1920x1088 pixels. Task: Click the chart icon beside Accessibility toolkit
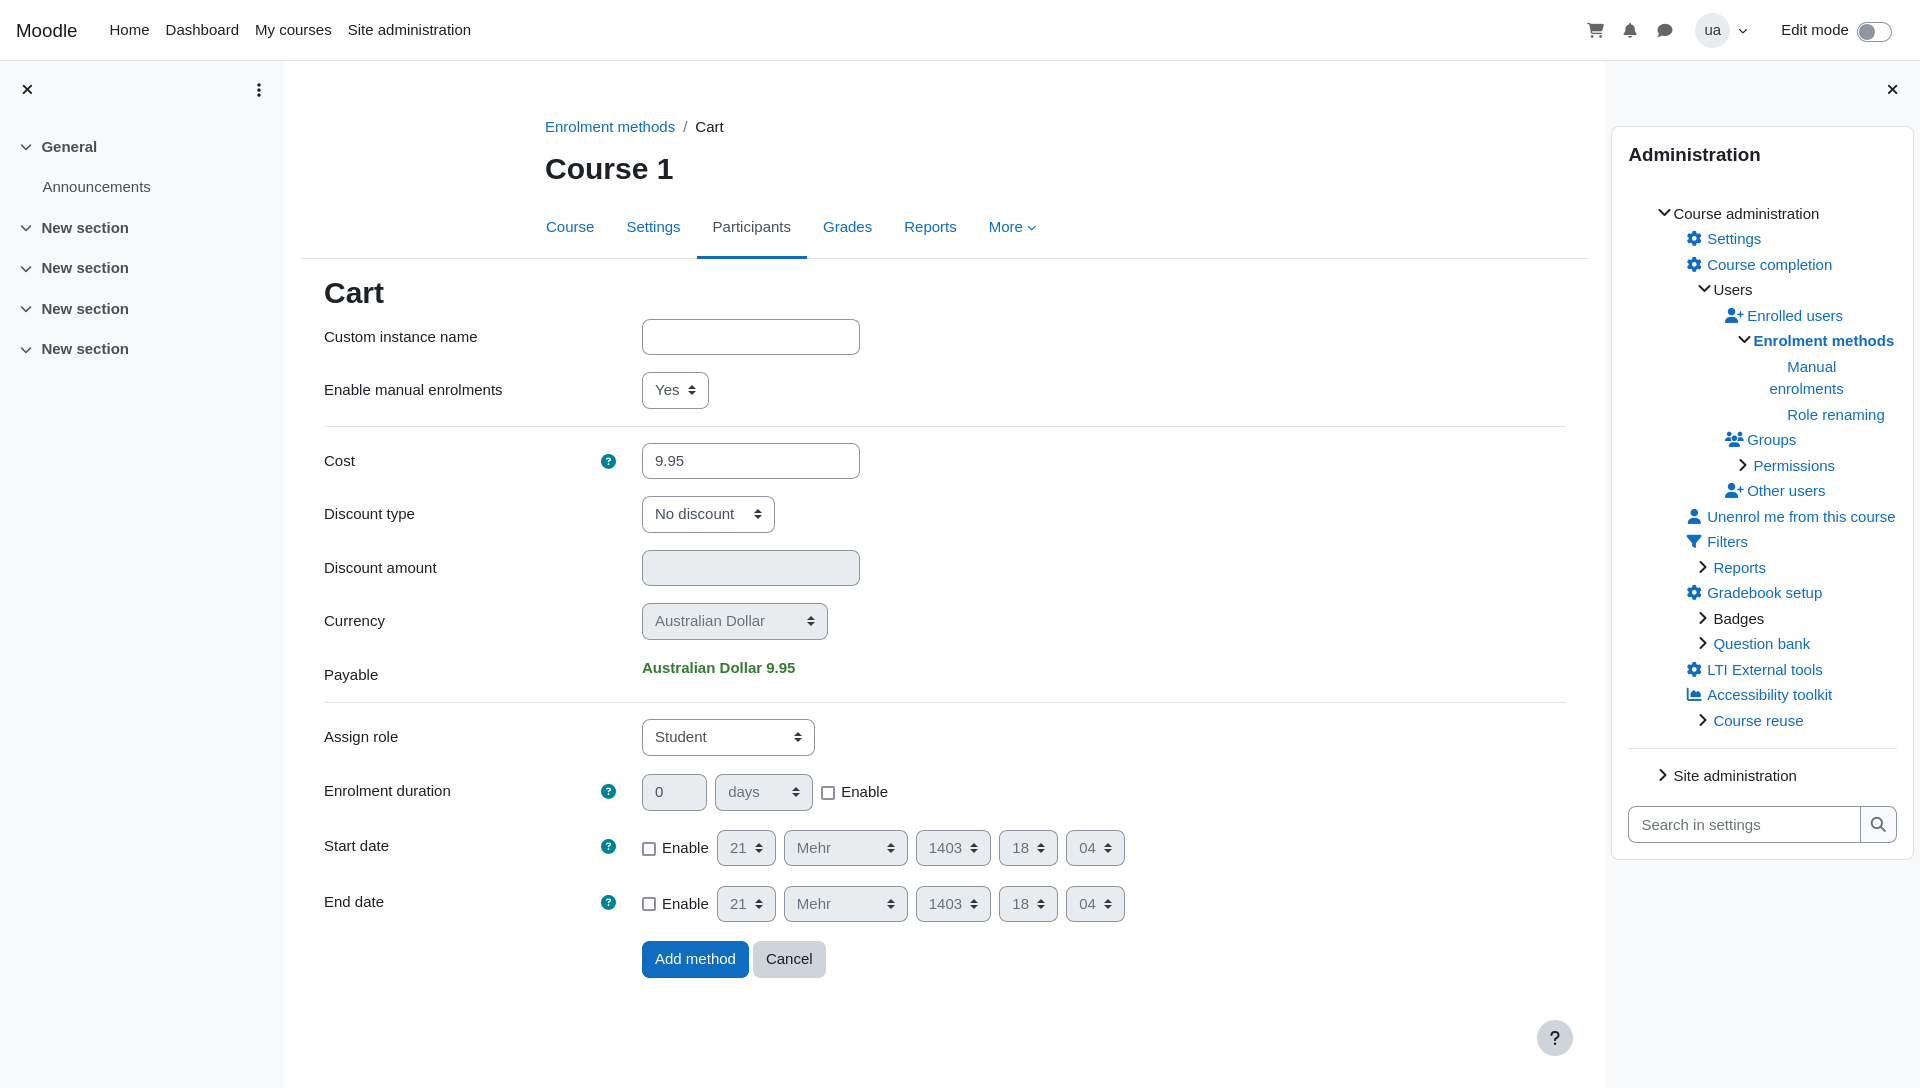(x=1694, y=695)
